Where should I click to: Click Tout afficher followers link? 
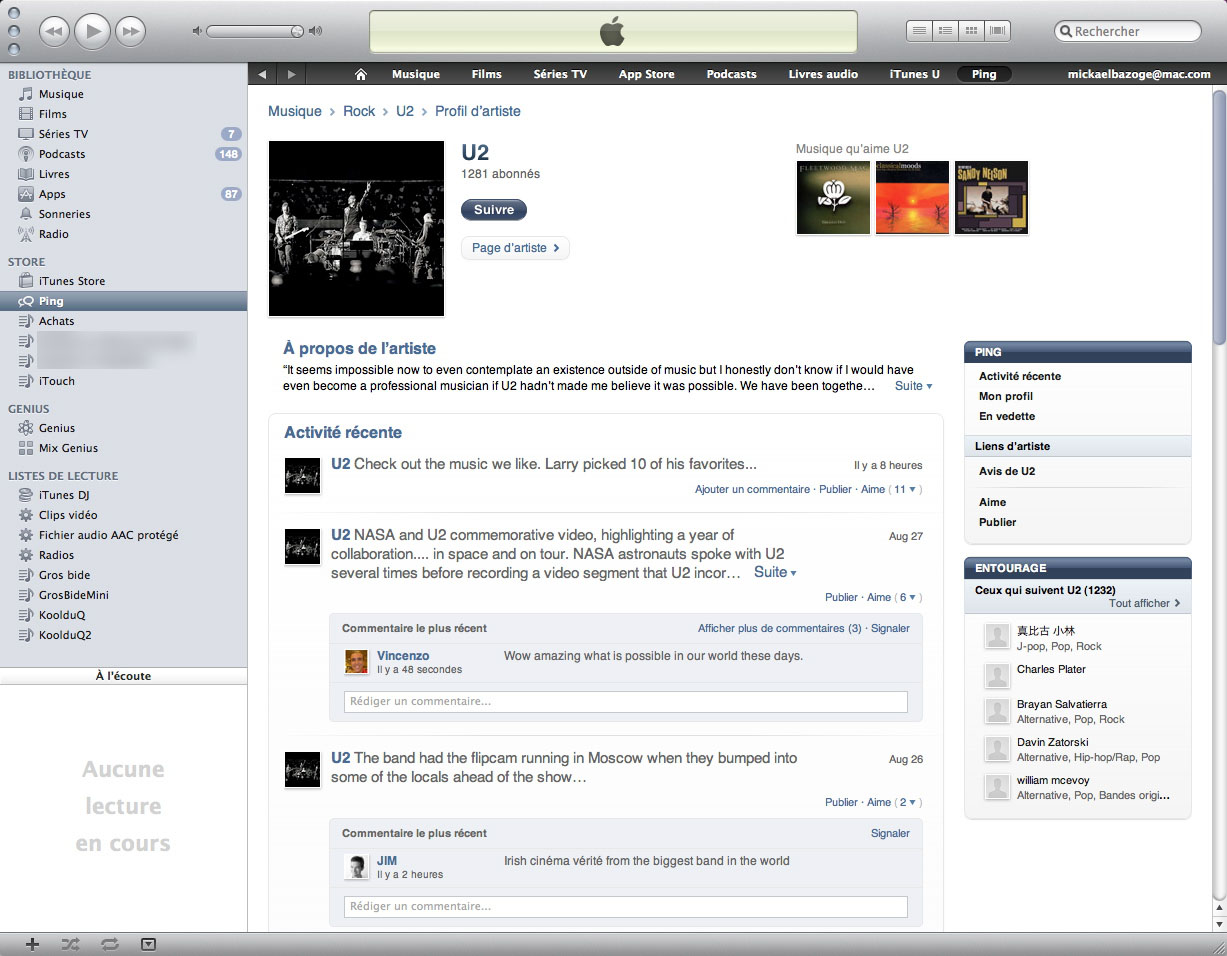pos(1145,603)
